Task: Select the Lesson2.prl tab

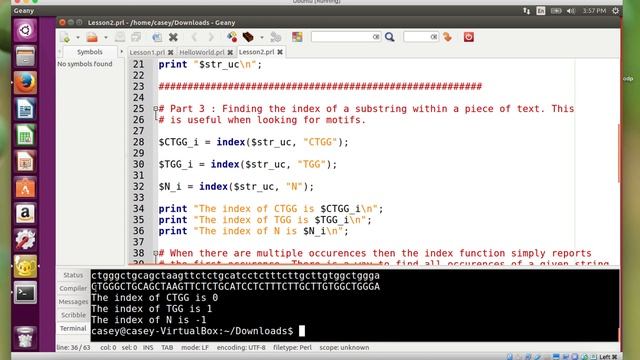Action: (256, 52)
